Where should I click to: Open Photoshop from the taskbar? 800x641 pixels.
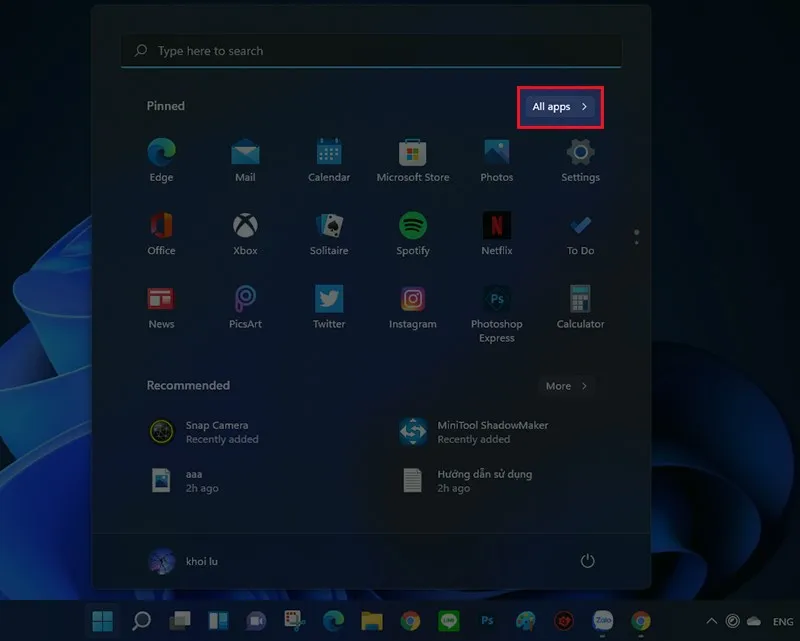(488, 622)
